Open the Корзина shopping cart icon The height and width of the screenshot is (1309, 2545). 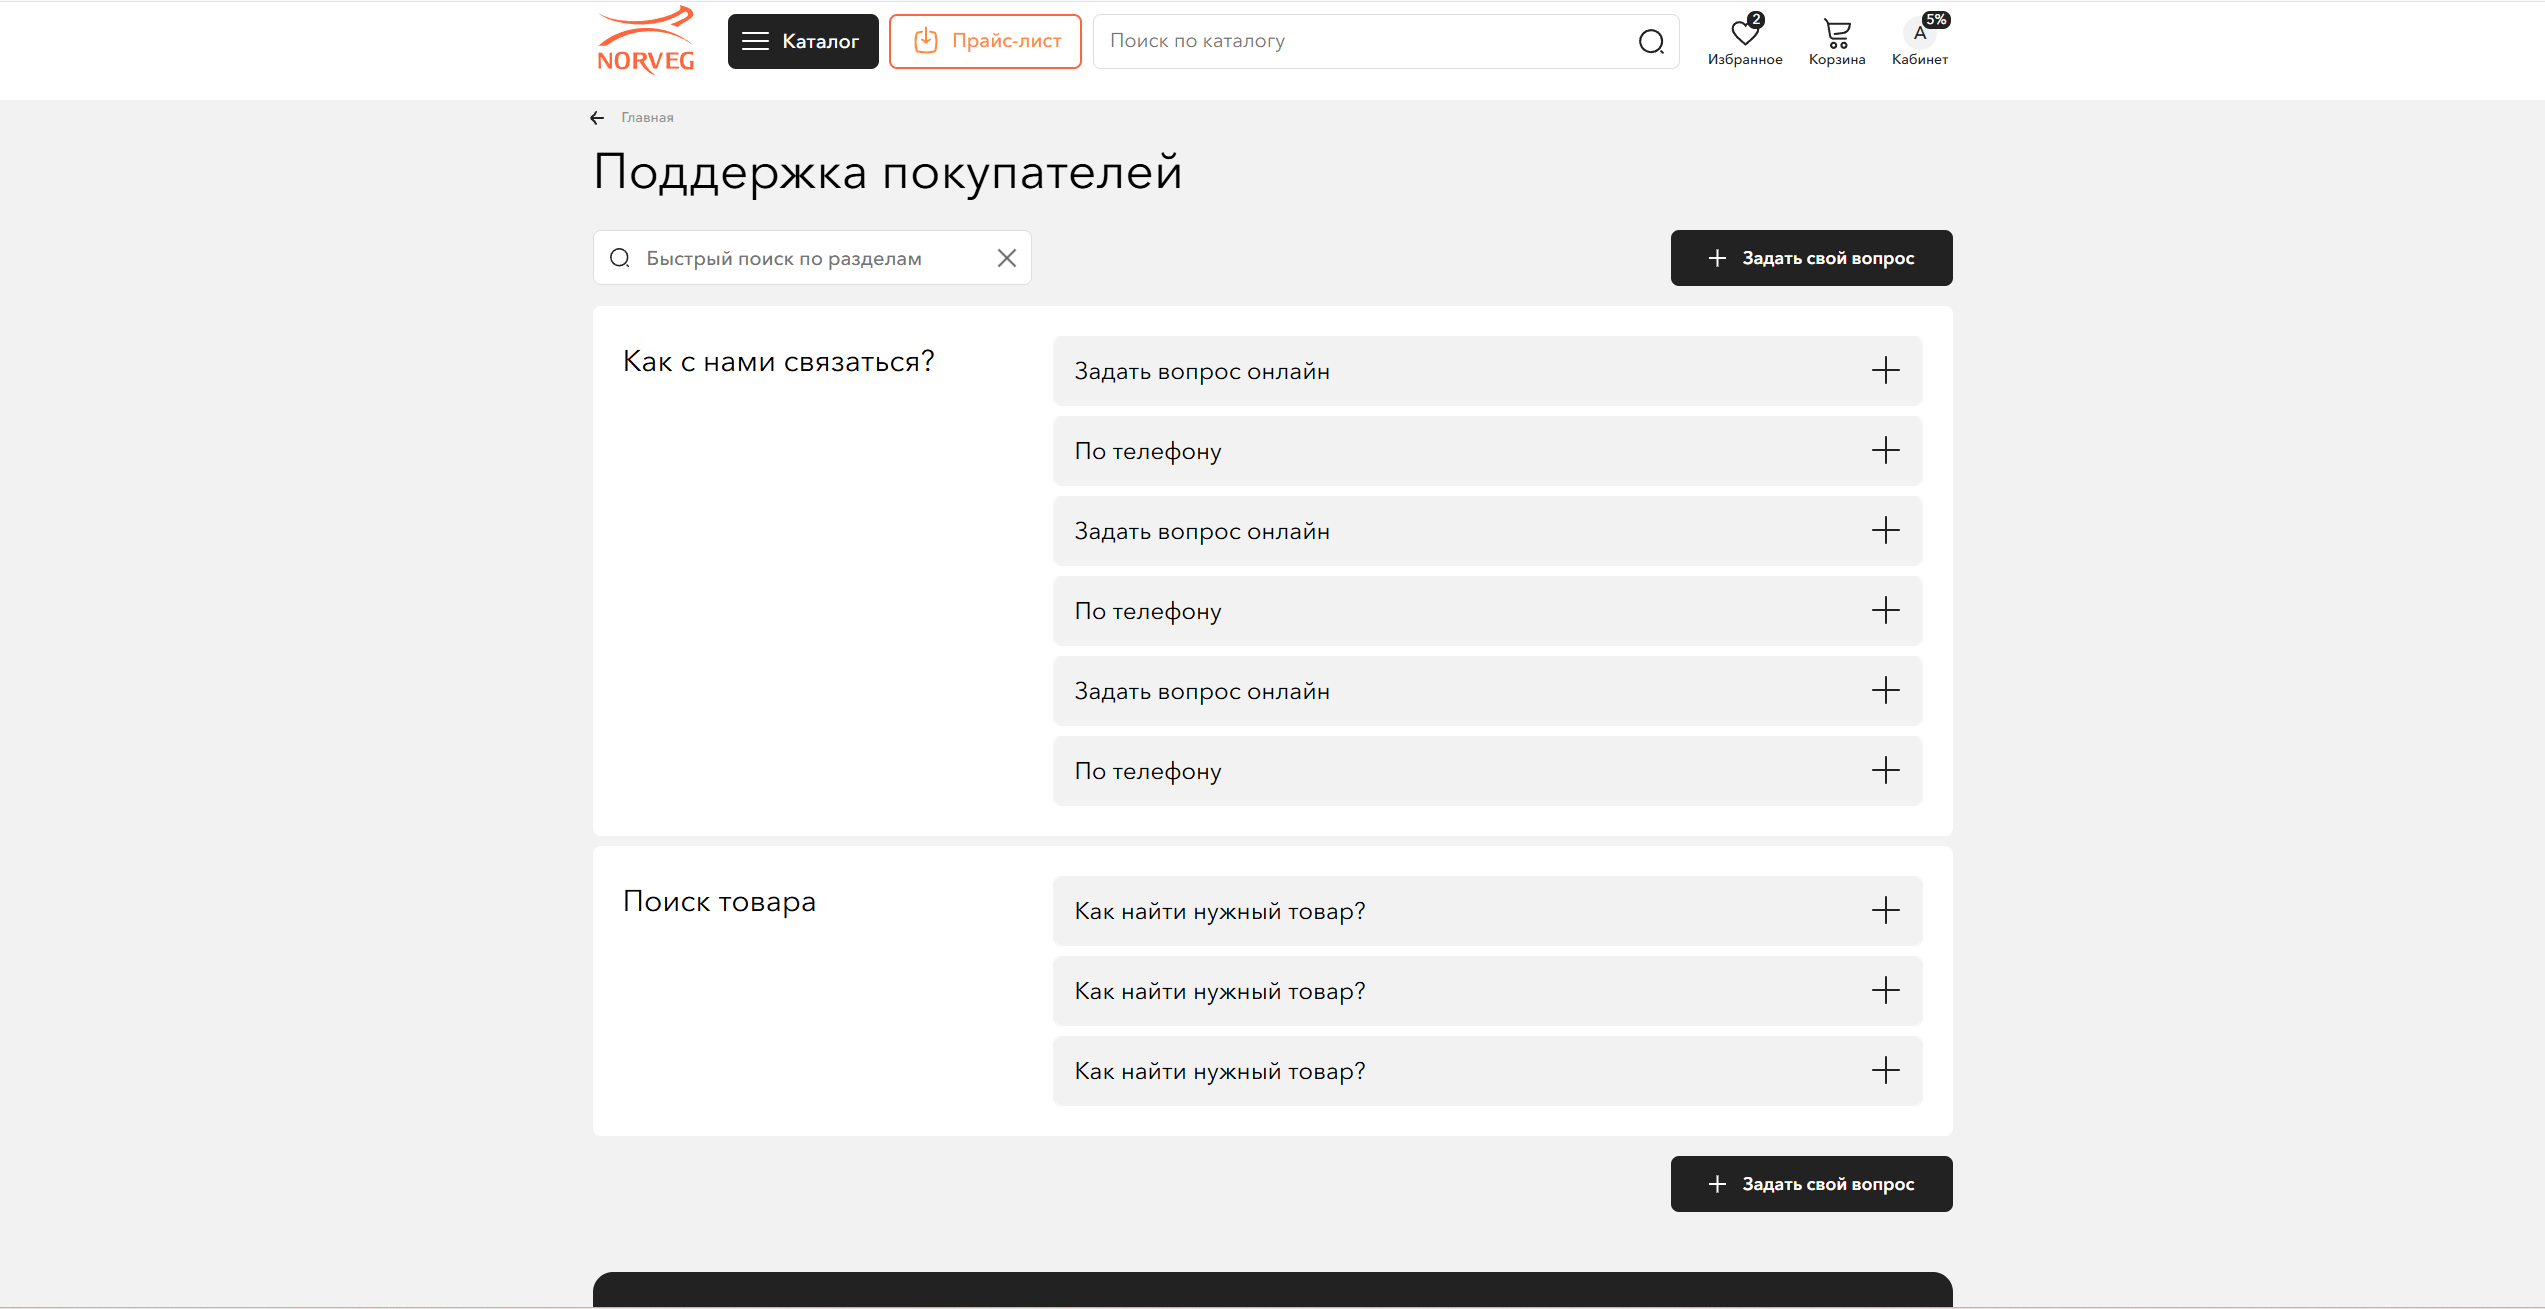1837,34
